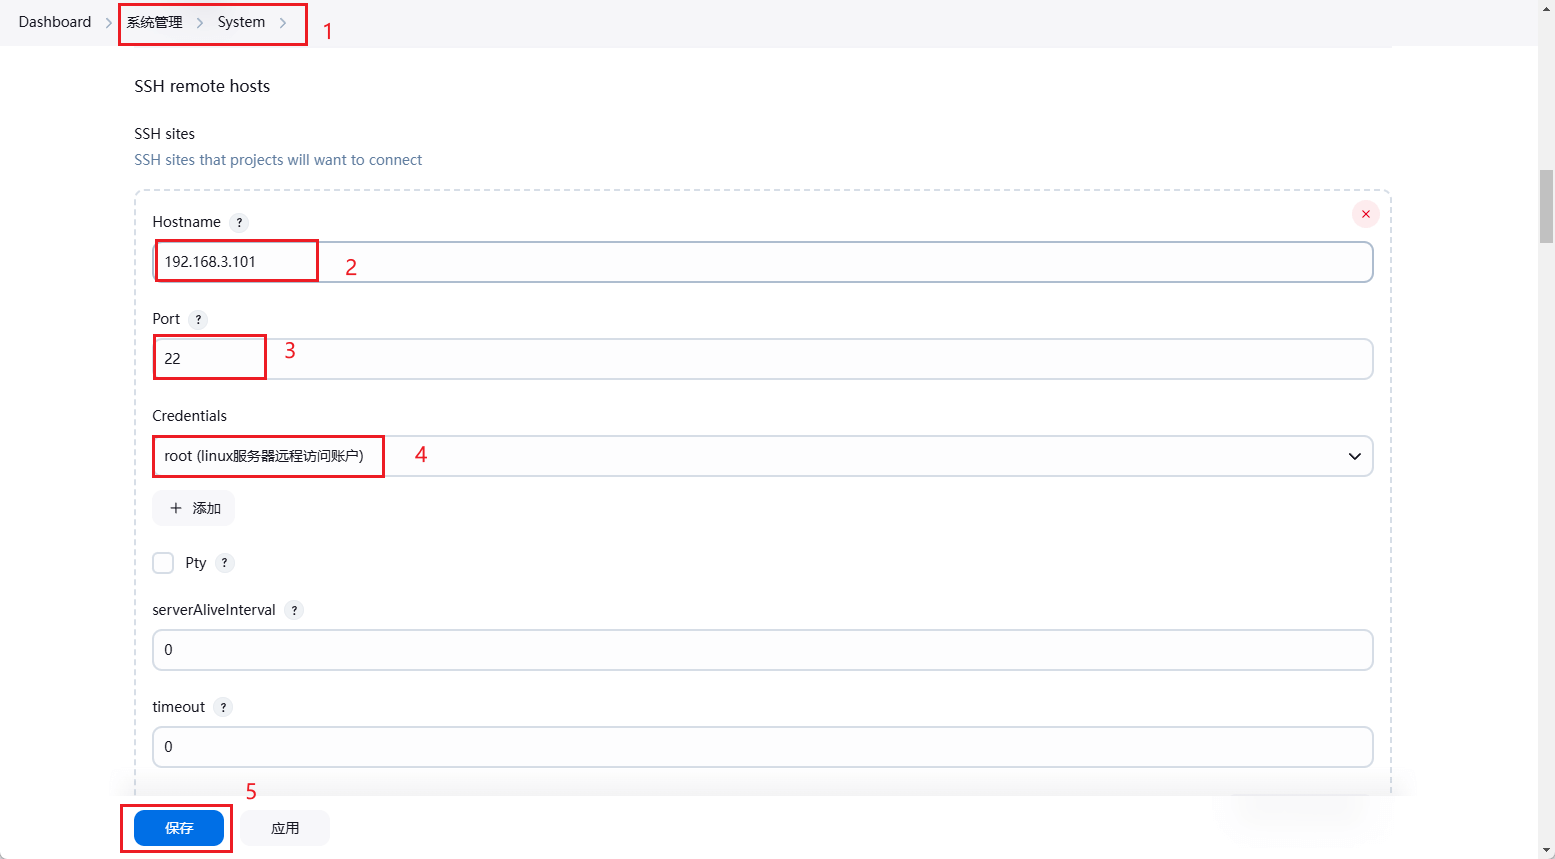Click into the timeout input field
Image resolution: width=1555 pixels, height=859 pixels.
762,747
